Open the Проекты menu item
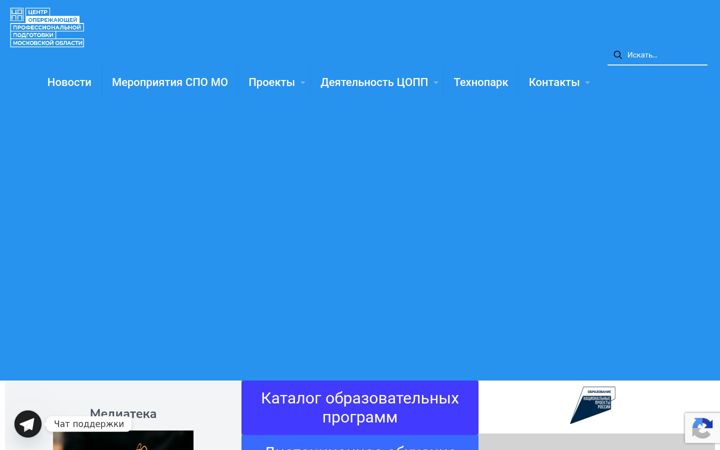This screenshot has height=450, width=720. 271,83
